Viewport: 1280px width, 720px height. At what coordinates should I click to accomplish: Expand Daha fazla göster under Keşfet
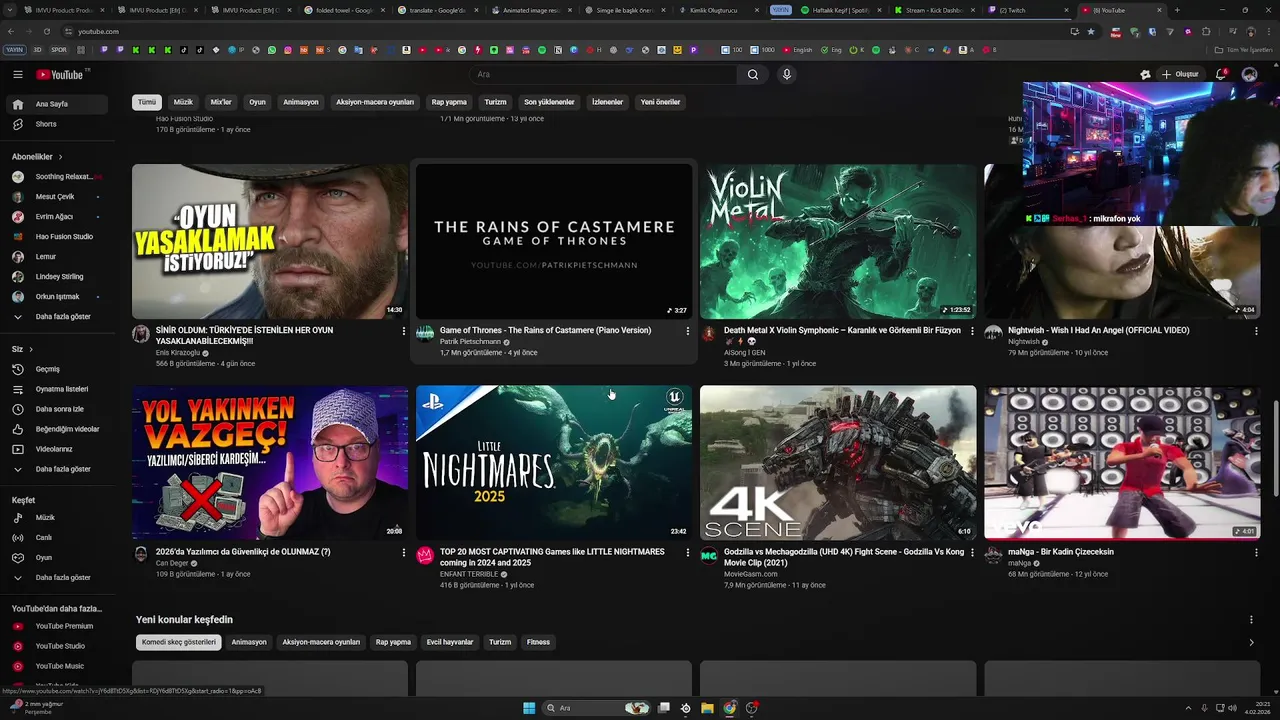click(58, 578)
